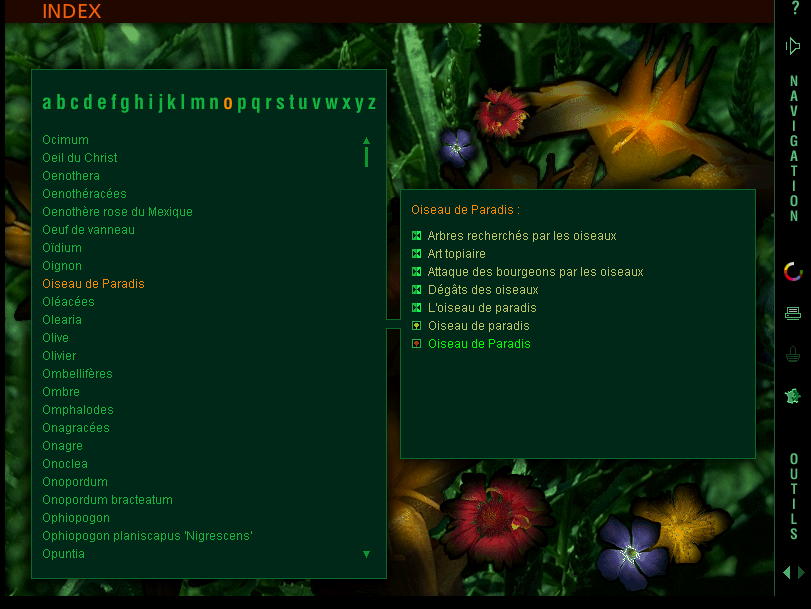Screen dimensions: 811x609
Task: Go back with the left arrow icon
Action: [x=787, y=572]
